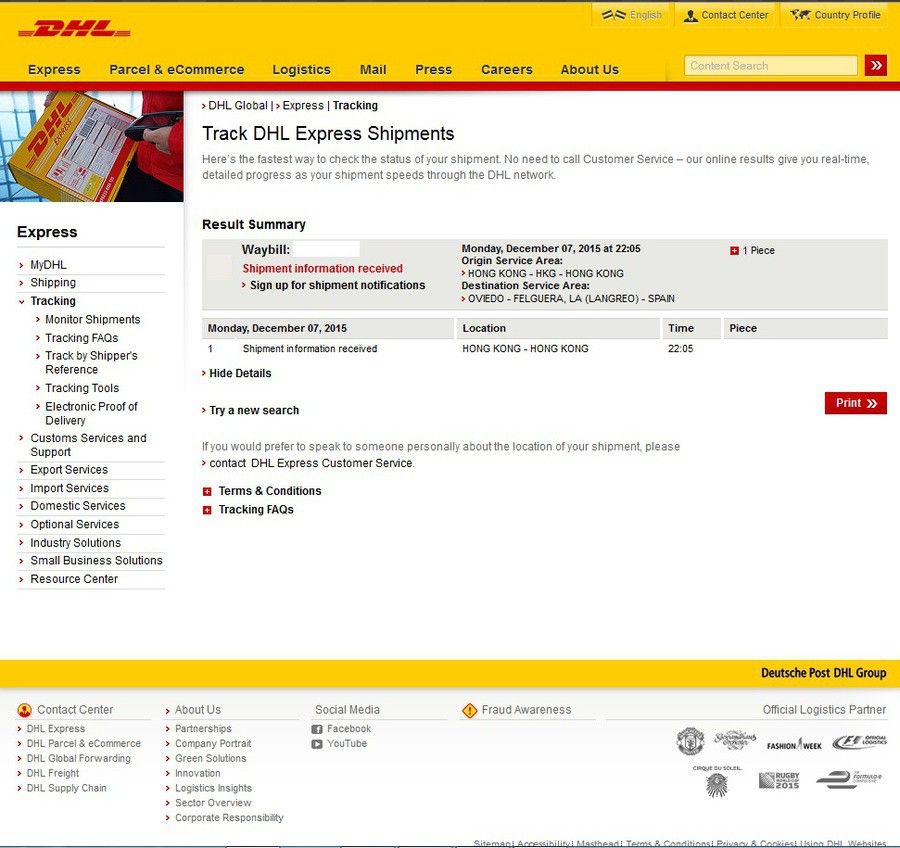The height and width of the screenshot is (848, 900).
Task: Expand Customs Services and Support
Action: point(88,445)
